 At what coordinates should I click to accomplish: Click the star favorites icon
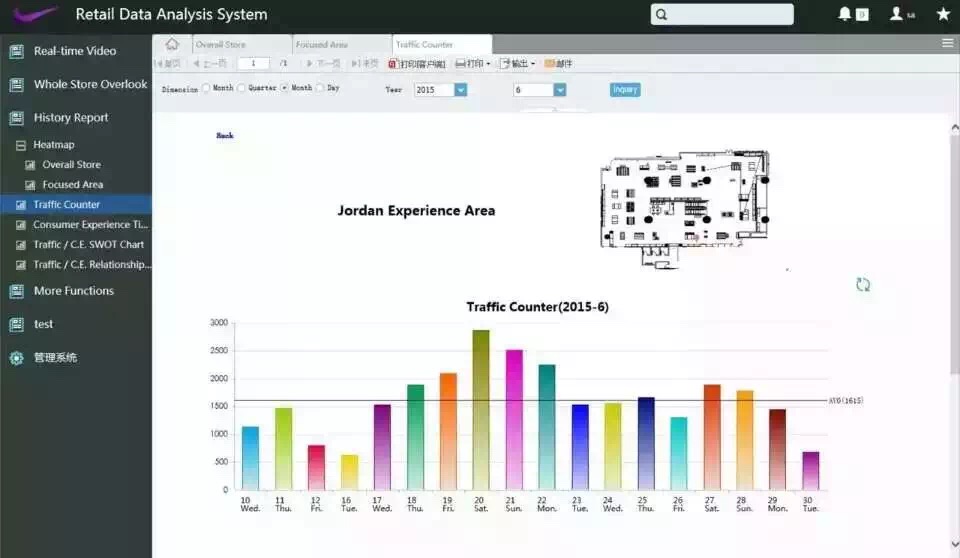point(943,13)
